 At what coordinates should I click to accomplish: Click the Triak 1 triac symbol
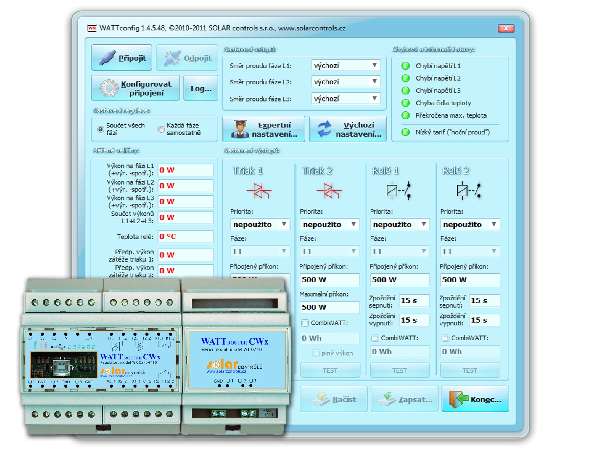point(259,190)
